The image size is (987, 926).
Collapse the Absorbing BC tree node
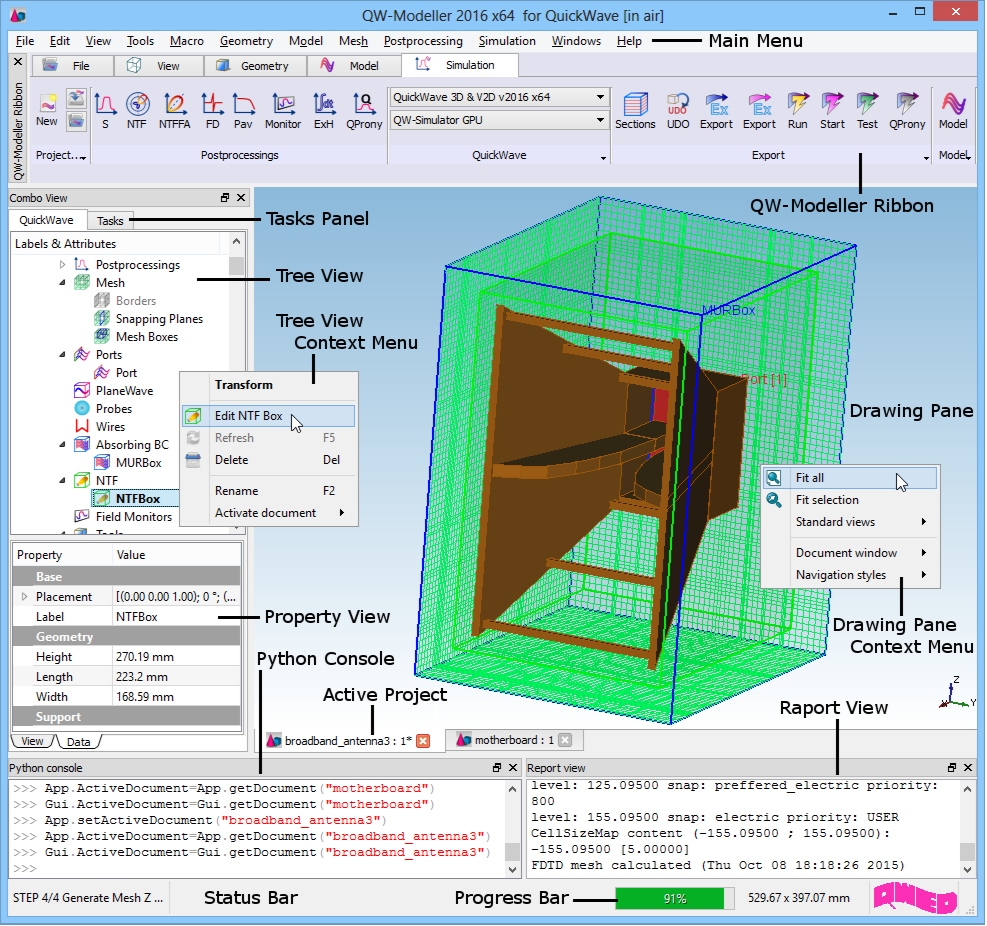click(62, 444)
